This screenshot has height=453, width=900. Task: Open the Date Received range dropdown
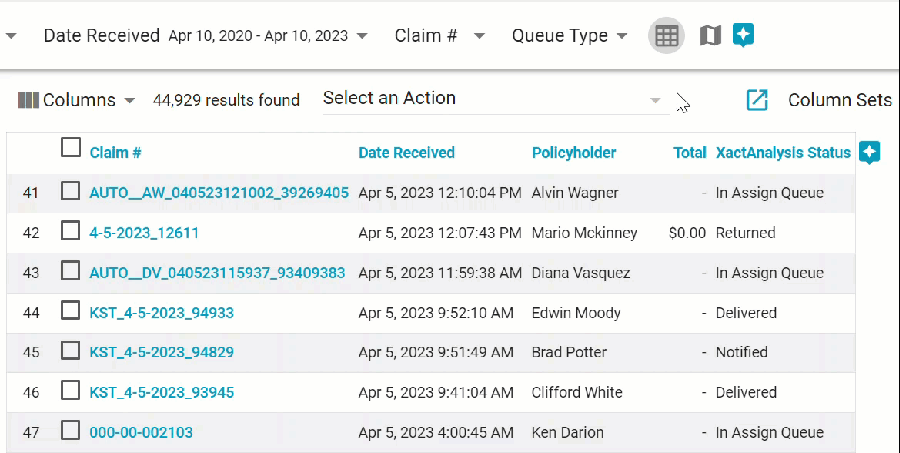361,36
